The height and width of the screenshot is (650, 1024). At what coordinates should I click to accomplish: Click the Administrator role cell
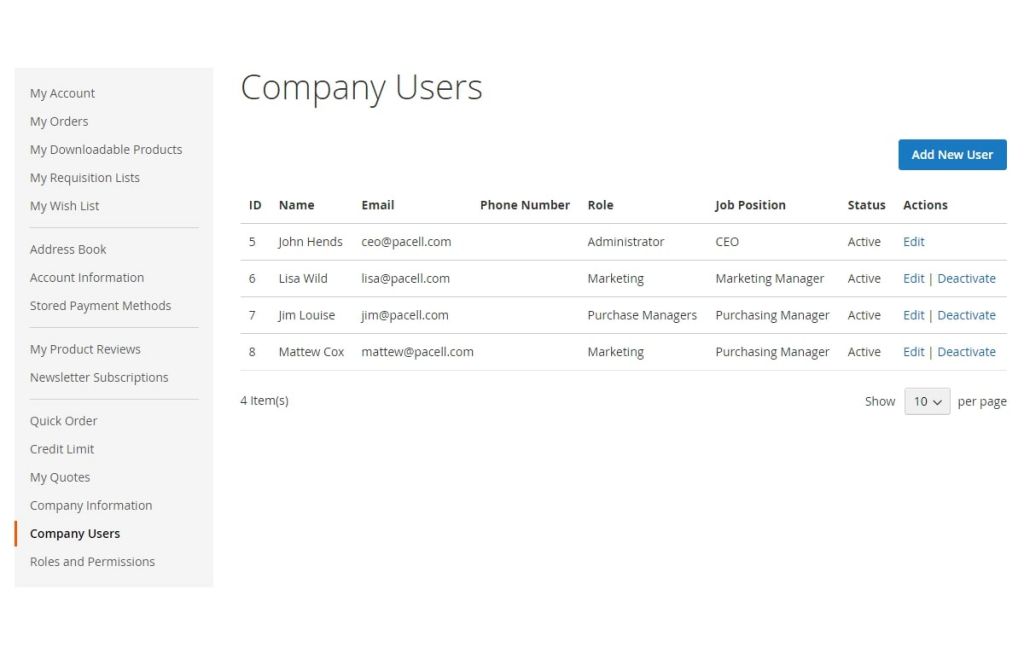[626, 242]
